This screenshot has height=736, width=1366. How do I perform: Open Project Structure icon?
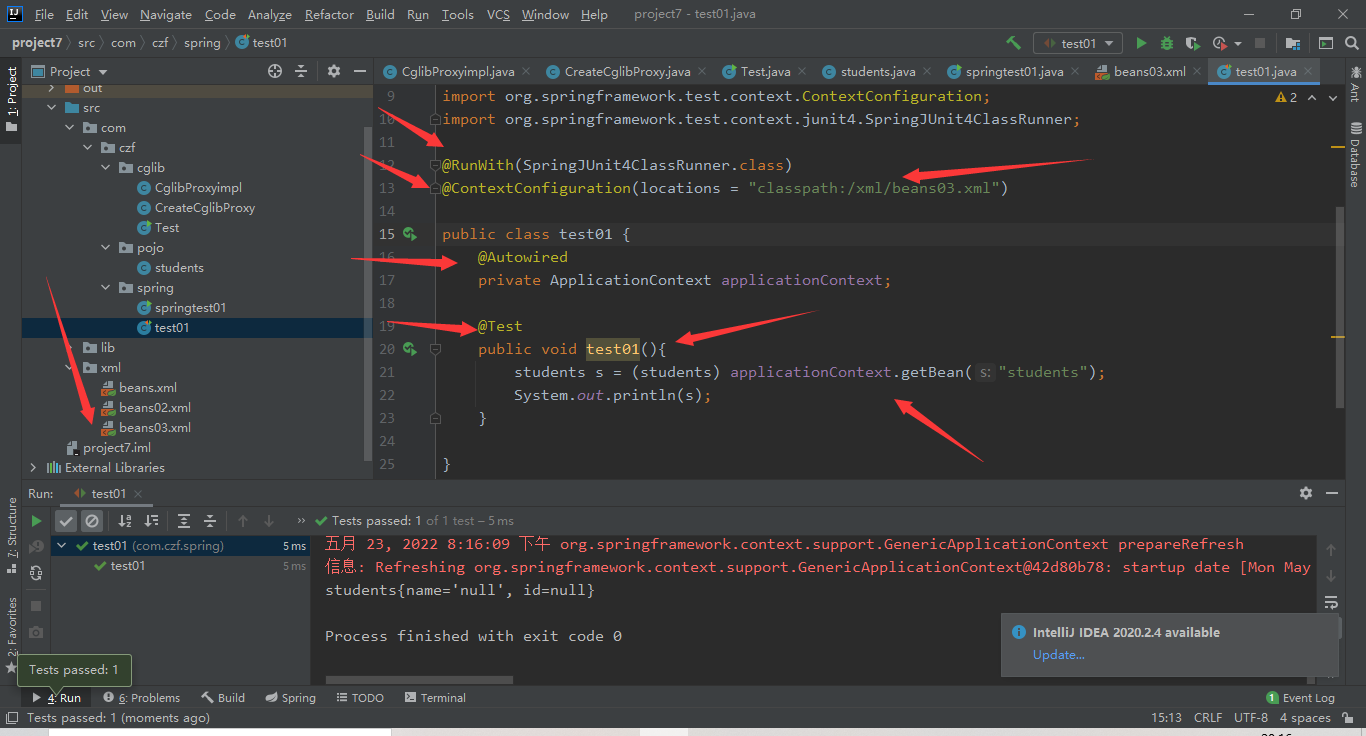[x=1293, y=43]
